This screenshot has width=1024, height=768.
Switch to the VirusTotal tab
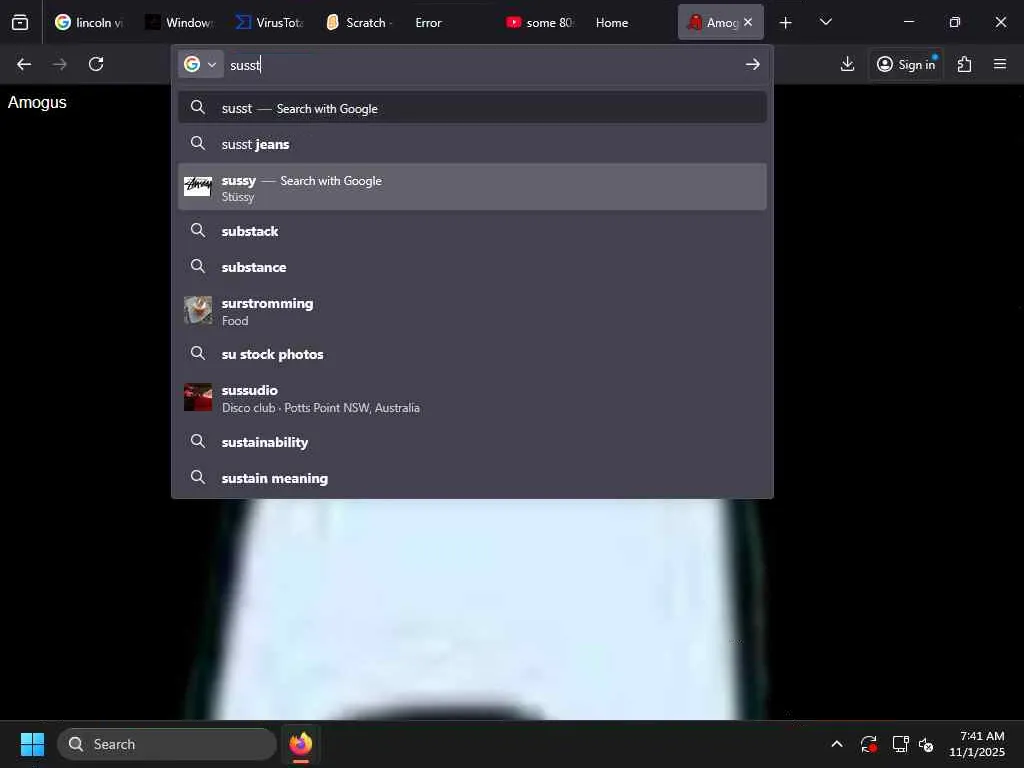(269, 22)
